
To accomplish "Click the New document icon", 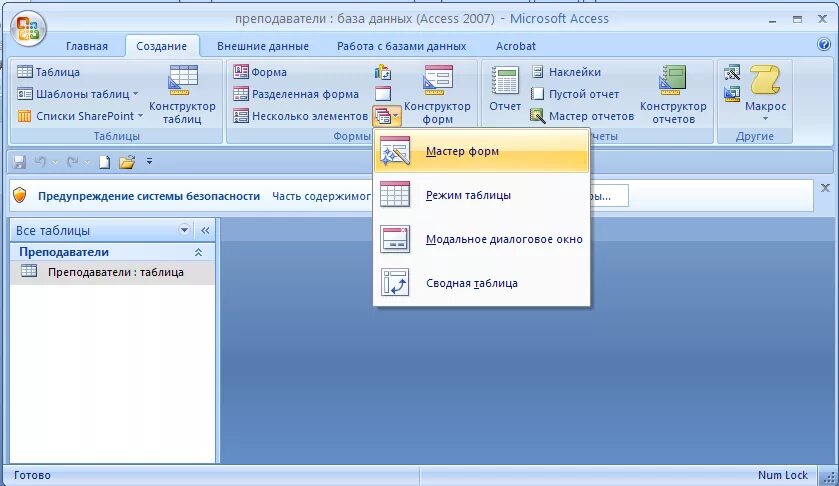I will click(x=105, y=162).
